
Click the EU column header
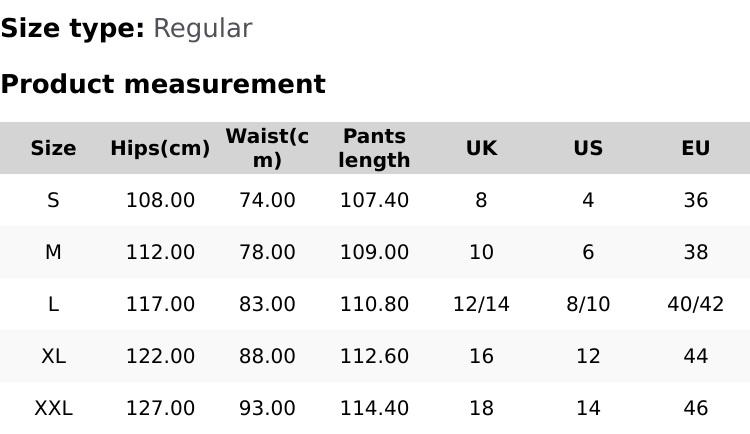695,148
